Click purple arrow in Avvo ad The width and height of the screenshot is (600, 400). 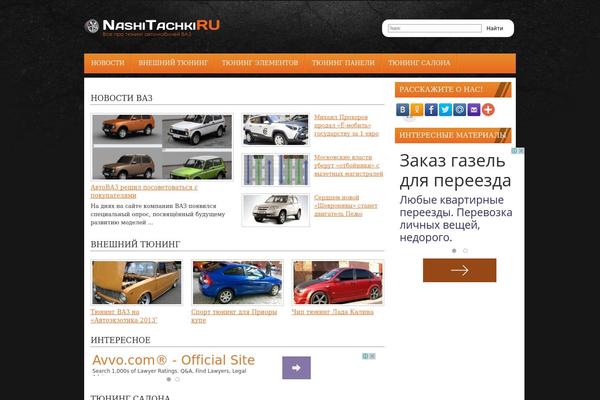tap(296, 367)
